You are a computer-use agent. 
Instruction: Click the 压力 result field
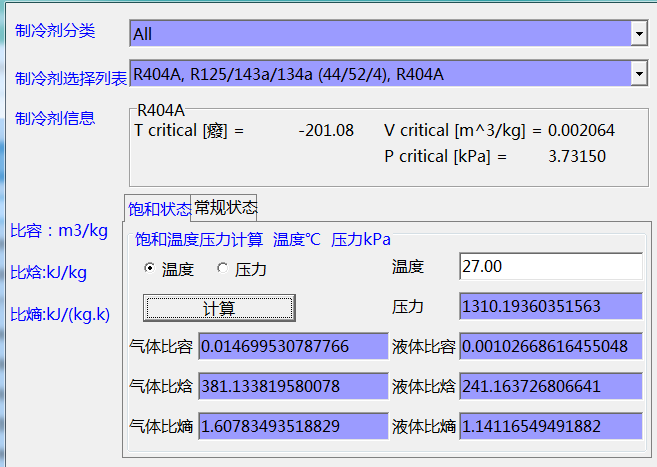click(550, 307)
